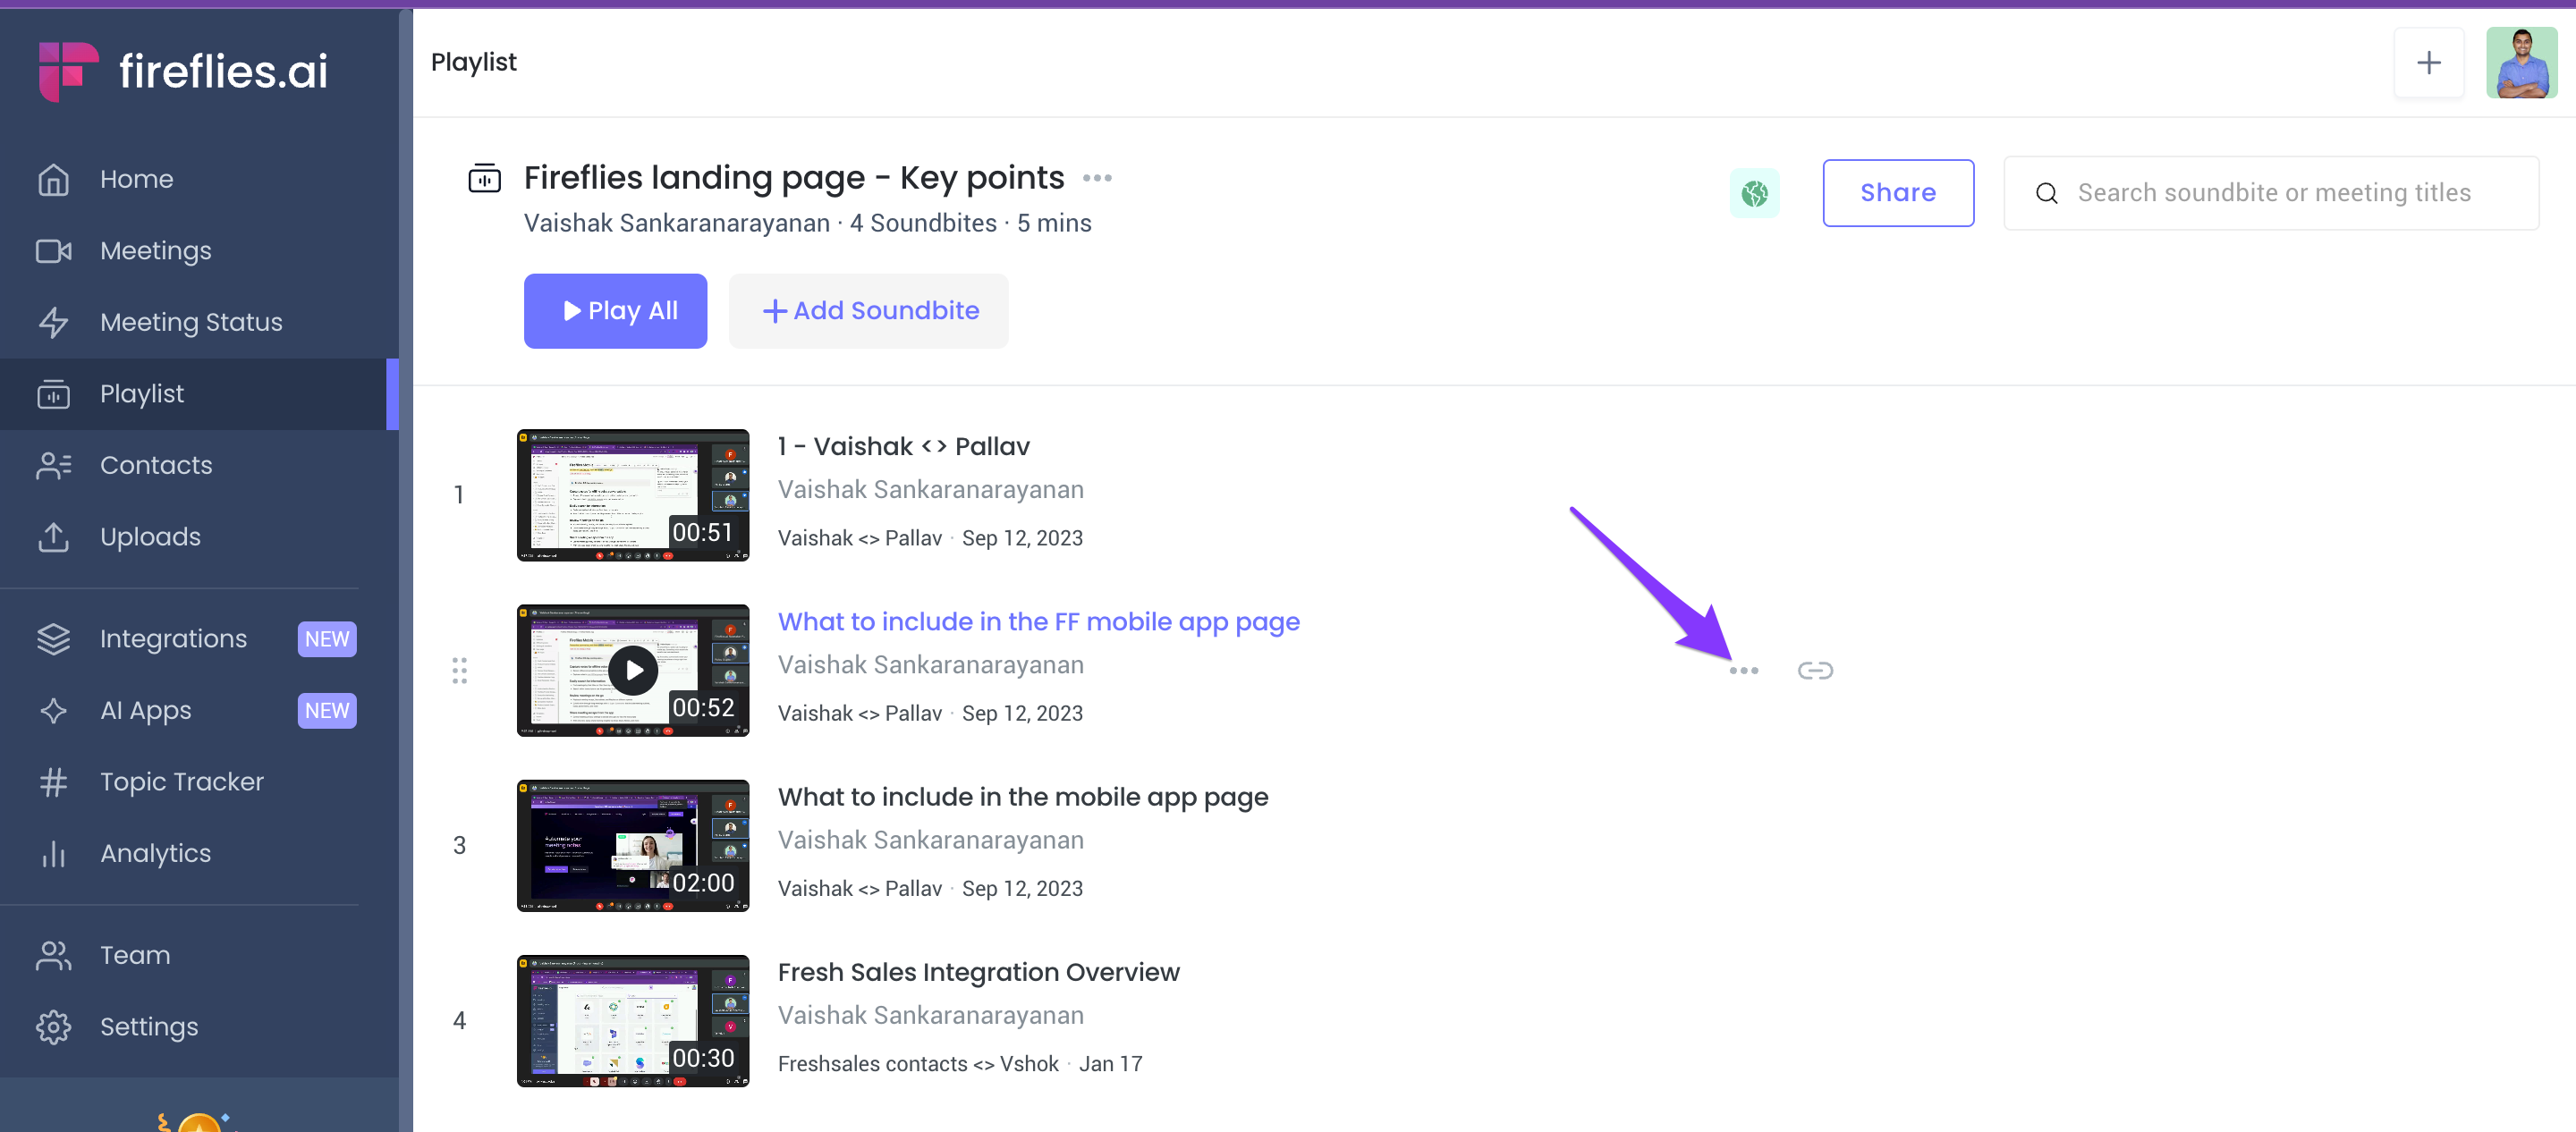Click the playlist icon beside the title
Image resolution: width=2576 pixels, height=1132 pixels.
[485, 178]
